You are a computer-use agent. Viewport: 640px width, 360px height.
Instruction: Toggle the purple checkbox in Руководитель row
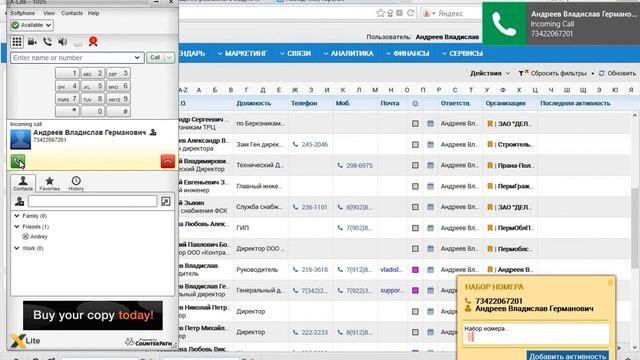pyautogui.click(x=415, y=269)
